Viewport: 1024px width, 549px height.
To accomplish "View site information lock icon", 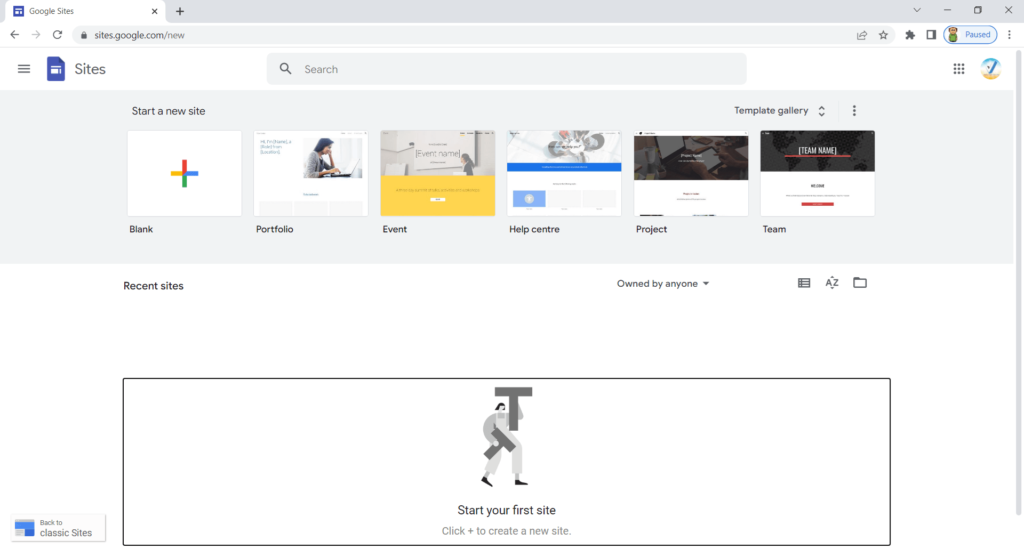I will [x=84, y=35].
